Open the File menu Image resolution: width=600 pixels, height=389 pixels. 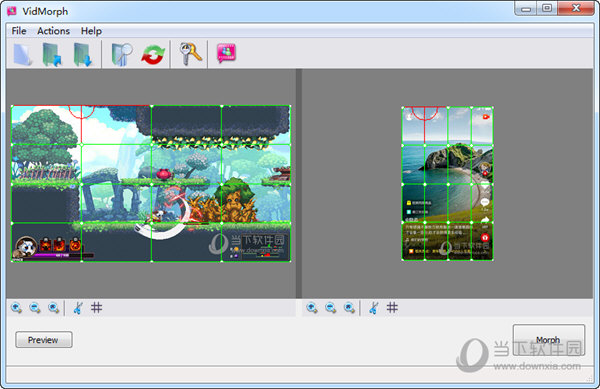(19, 31)
